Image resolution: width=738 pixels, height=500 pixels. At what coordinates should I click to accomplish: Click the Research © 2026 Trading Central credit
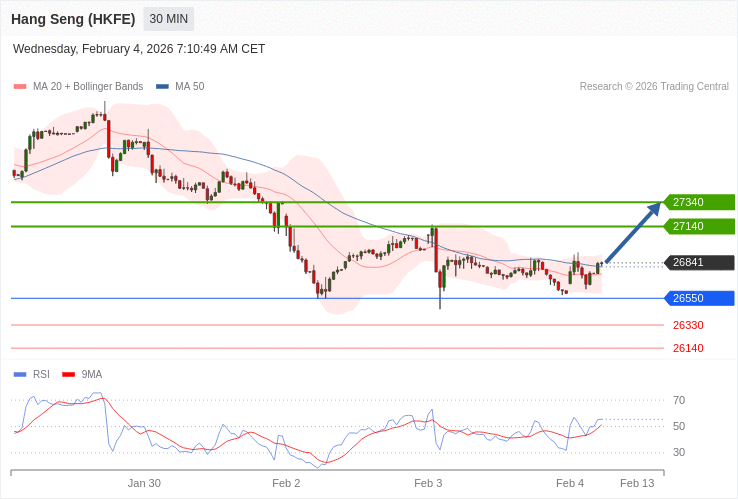pos(654,87)
